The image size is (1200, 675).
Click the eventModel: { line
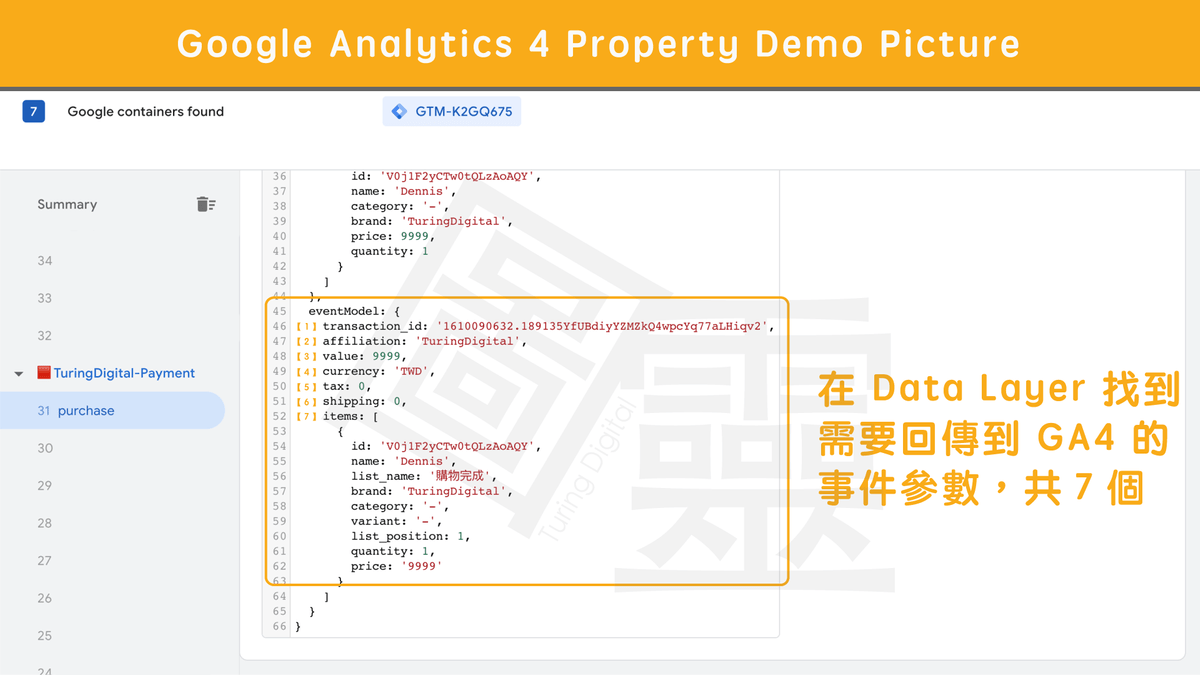(x=354, y=311)
